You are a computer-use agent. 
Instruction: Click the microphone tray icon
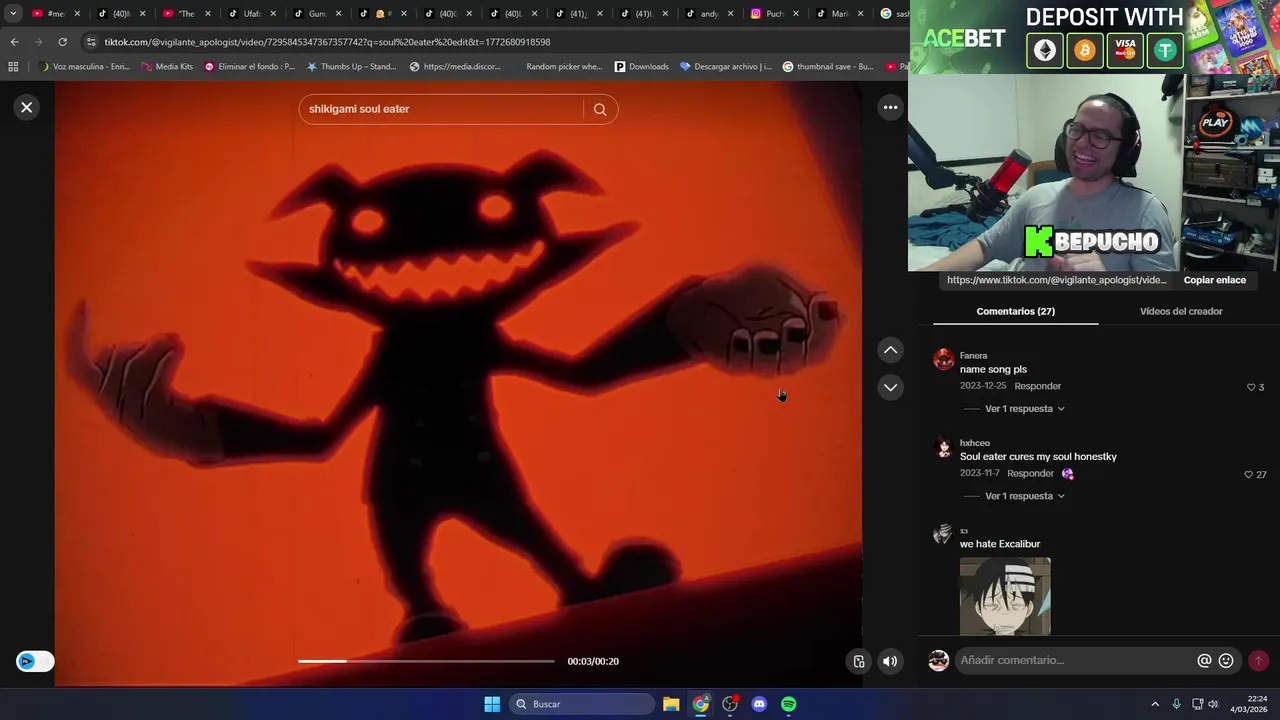click(1176, 704)
